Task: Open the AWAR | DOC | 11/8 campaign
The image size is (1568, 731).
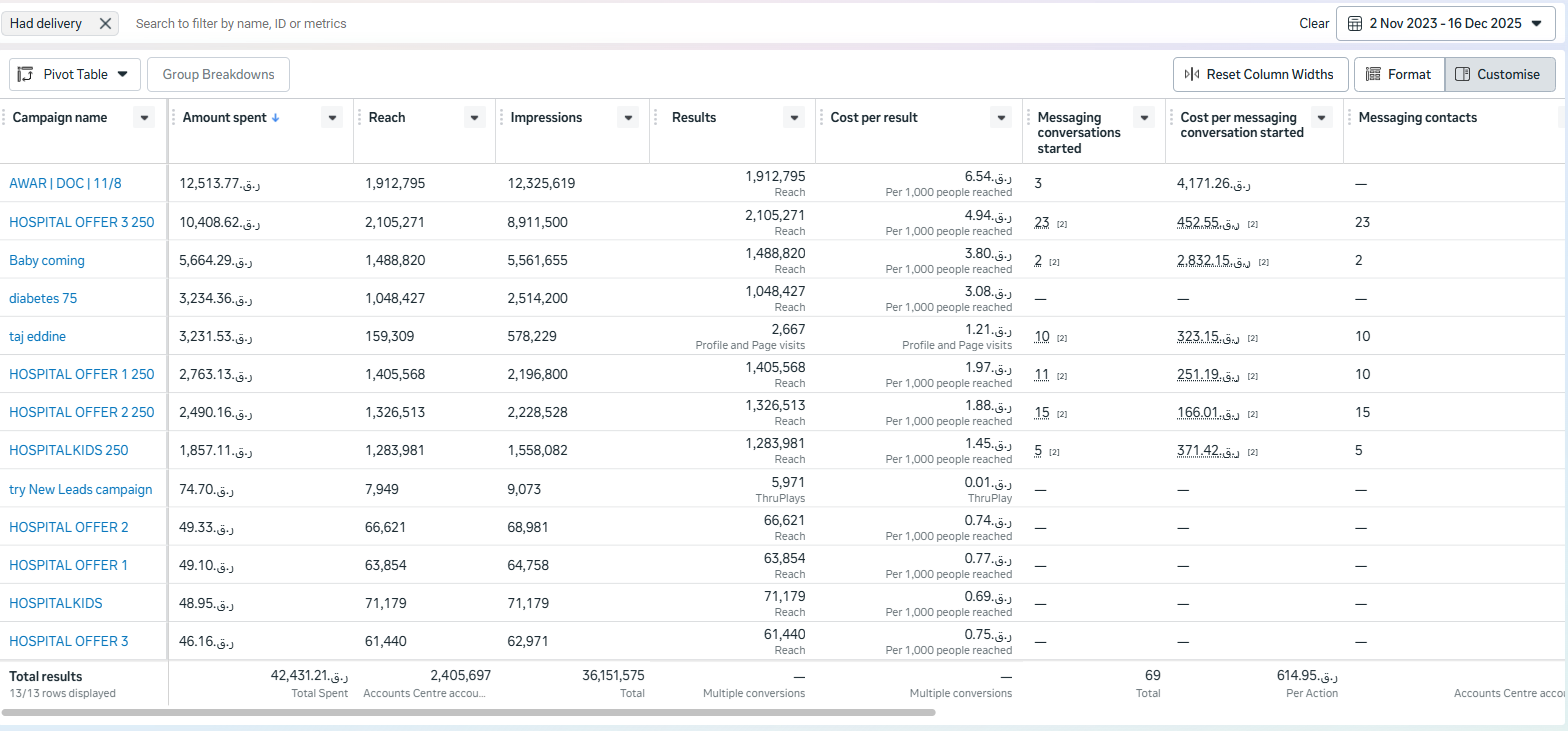Action: pyautogui.click(x=65, y=184)
